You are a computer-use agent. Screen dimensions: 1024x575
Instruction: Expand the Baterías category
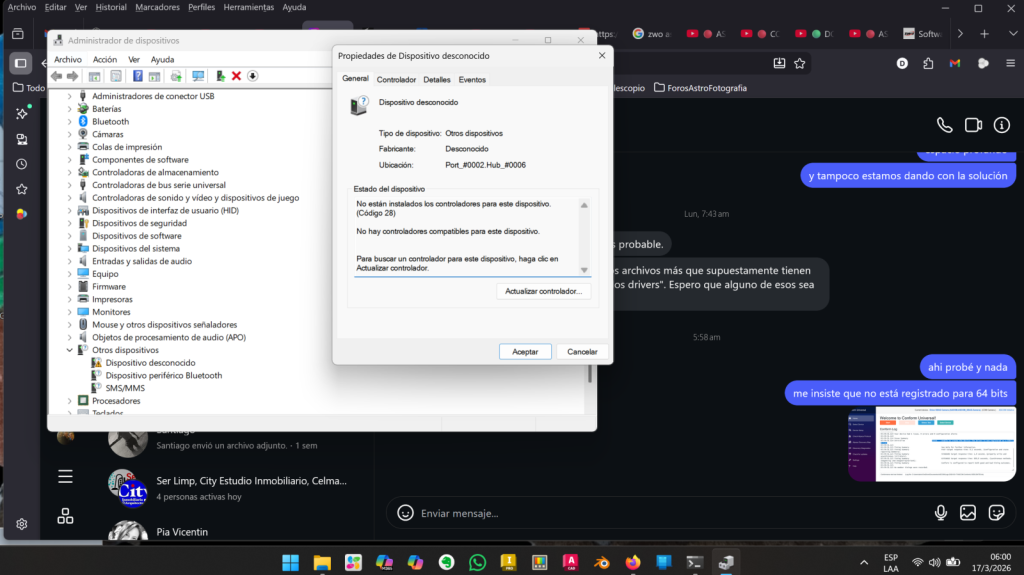(x=69, y=109)
